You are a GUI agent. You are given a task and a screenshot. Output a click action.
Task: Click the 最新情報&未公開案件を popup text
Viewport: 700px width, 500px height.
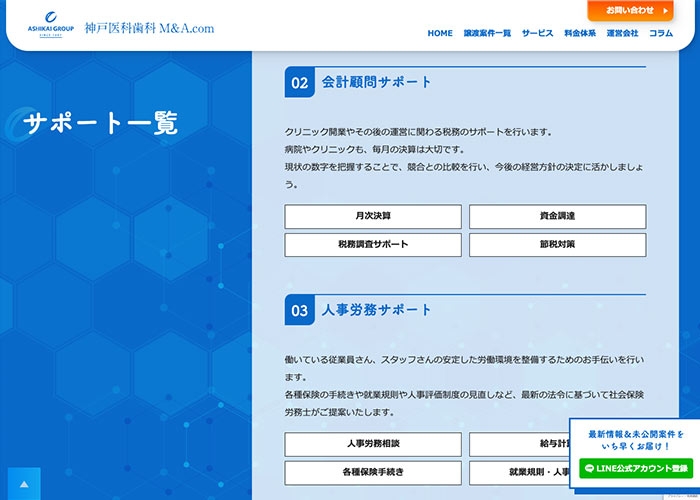pos(636,434)
